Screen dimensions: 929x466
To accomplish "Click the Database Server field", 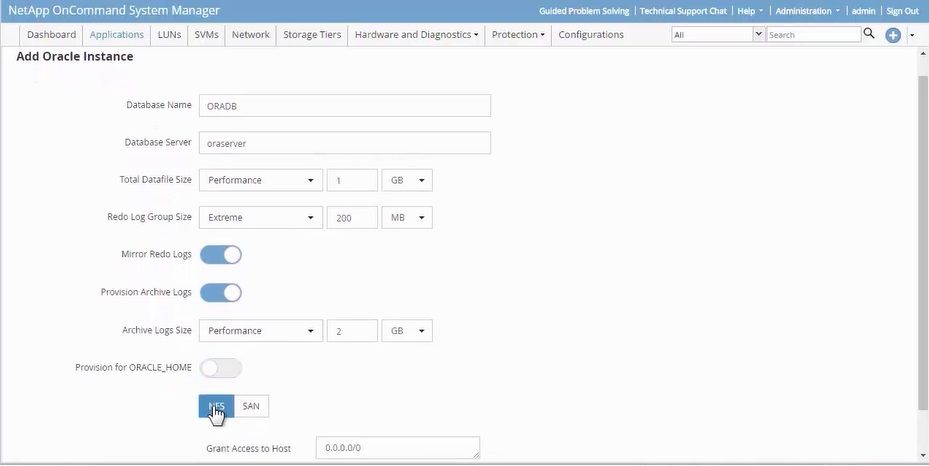I will click(x=345, y=143).
